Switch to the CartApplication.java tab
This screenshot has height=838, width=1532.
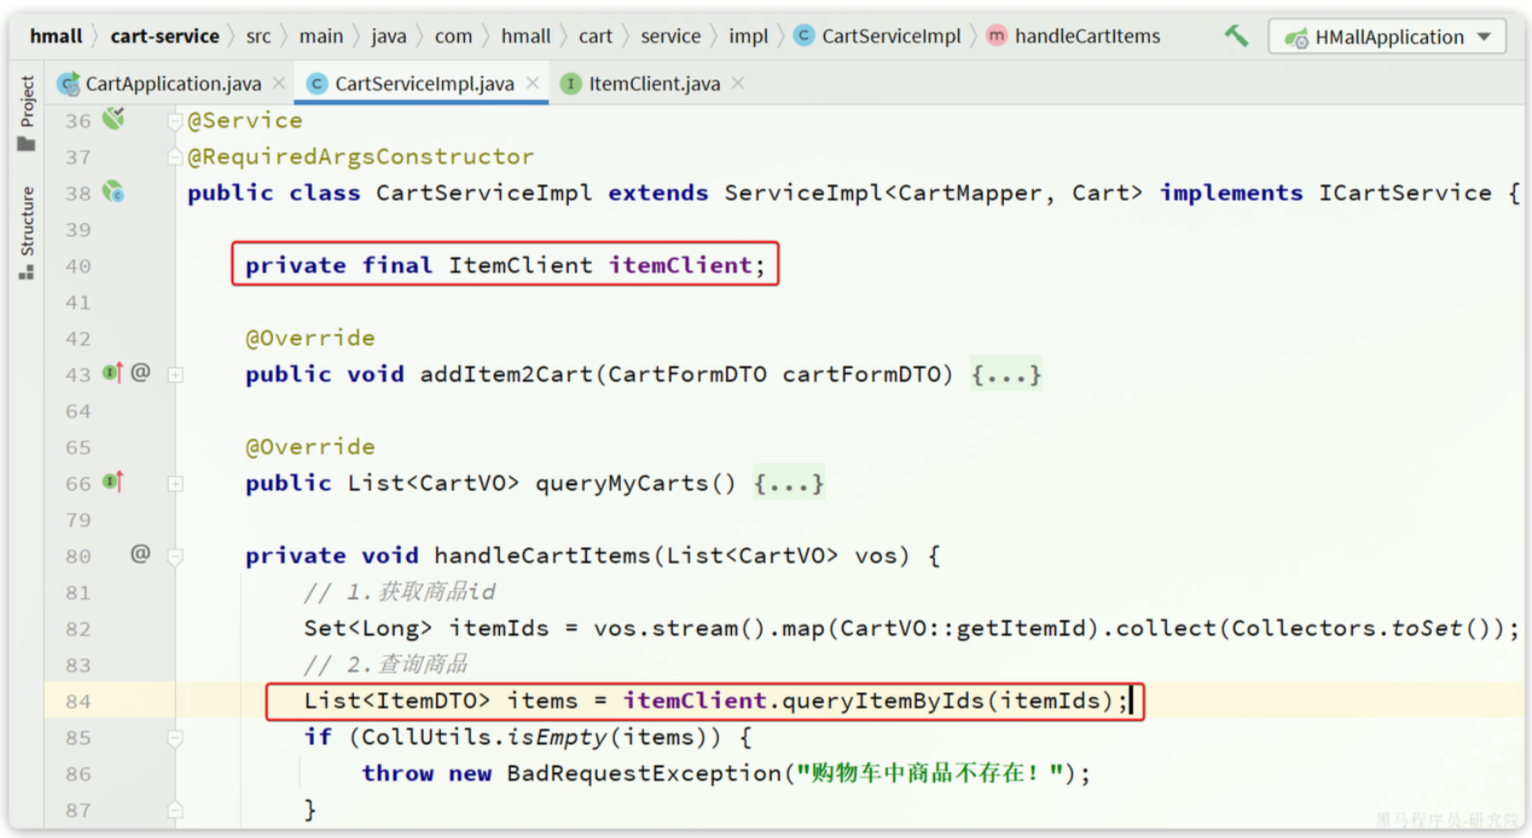[x=161, y=84]
